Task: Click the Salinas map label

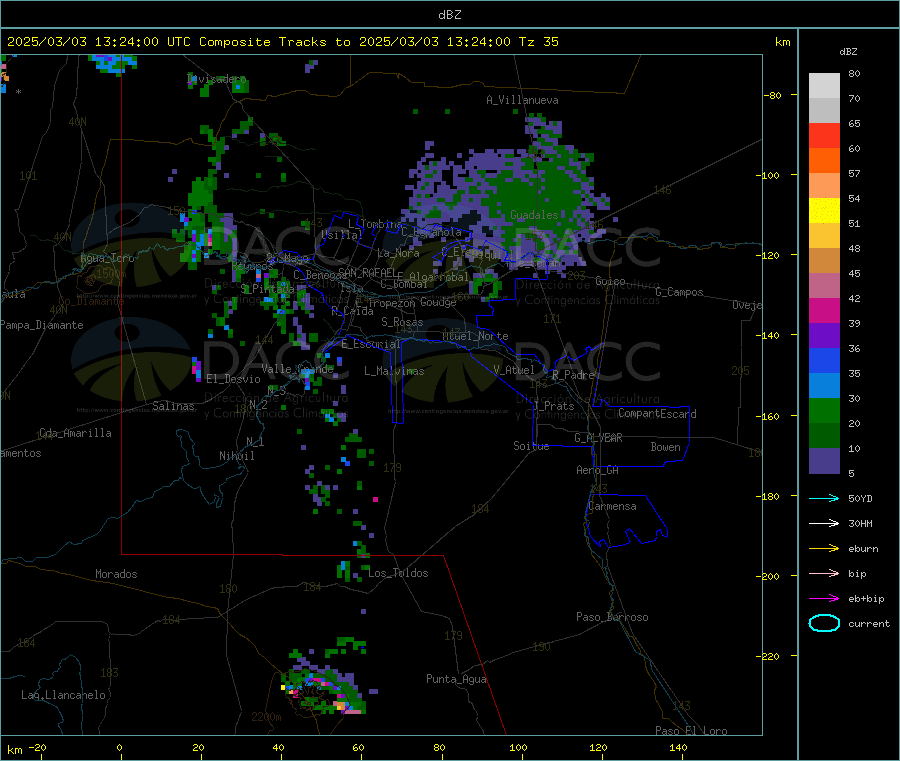Action: coord(173,406)
